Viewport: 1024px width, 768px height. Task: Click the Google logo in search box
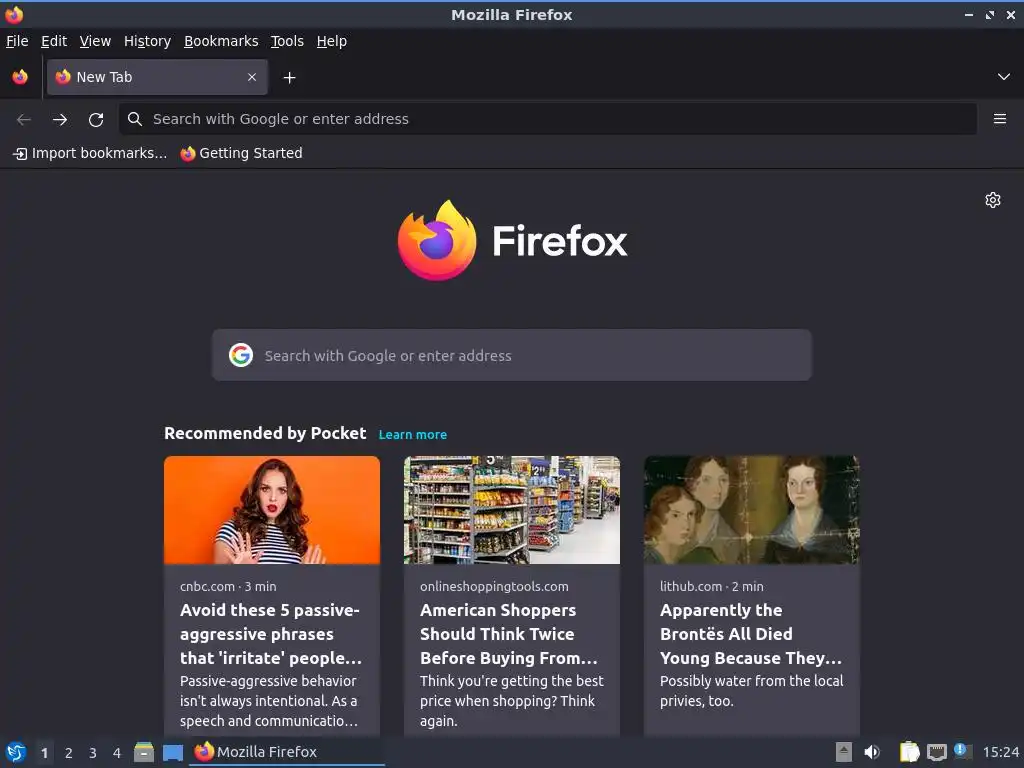point(241,355)
